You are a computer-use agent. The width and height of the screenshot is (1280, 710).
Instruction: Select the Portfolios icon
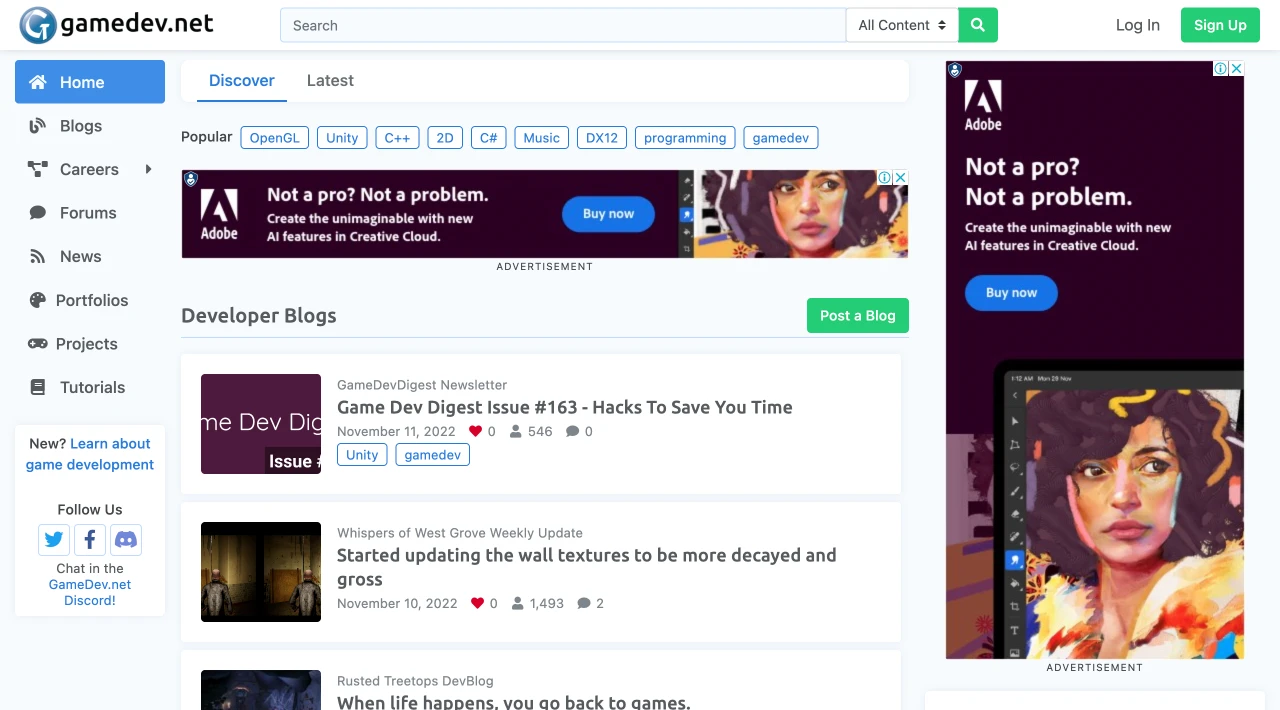click(x=36, y=300)
